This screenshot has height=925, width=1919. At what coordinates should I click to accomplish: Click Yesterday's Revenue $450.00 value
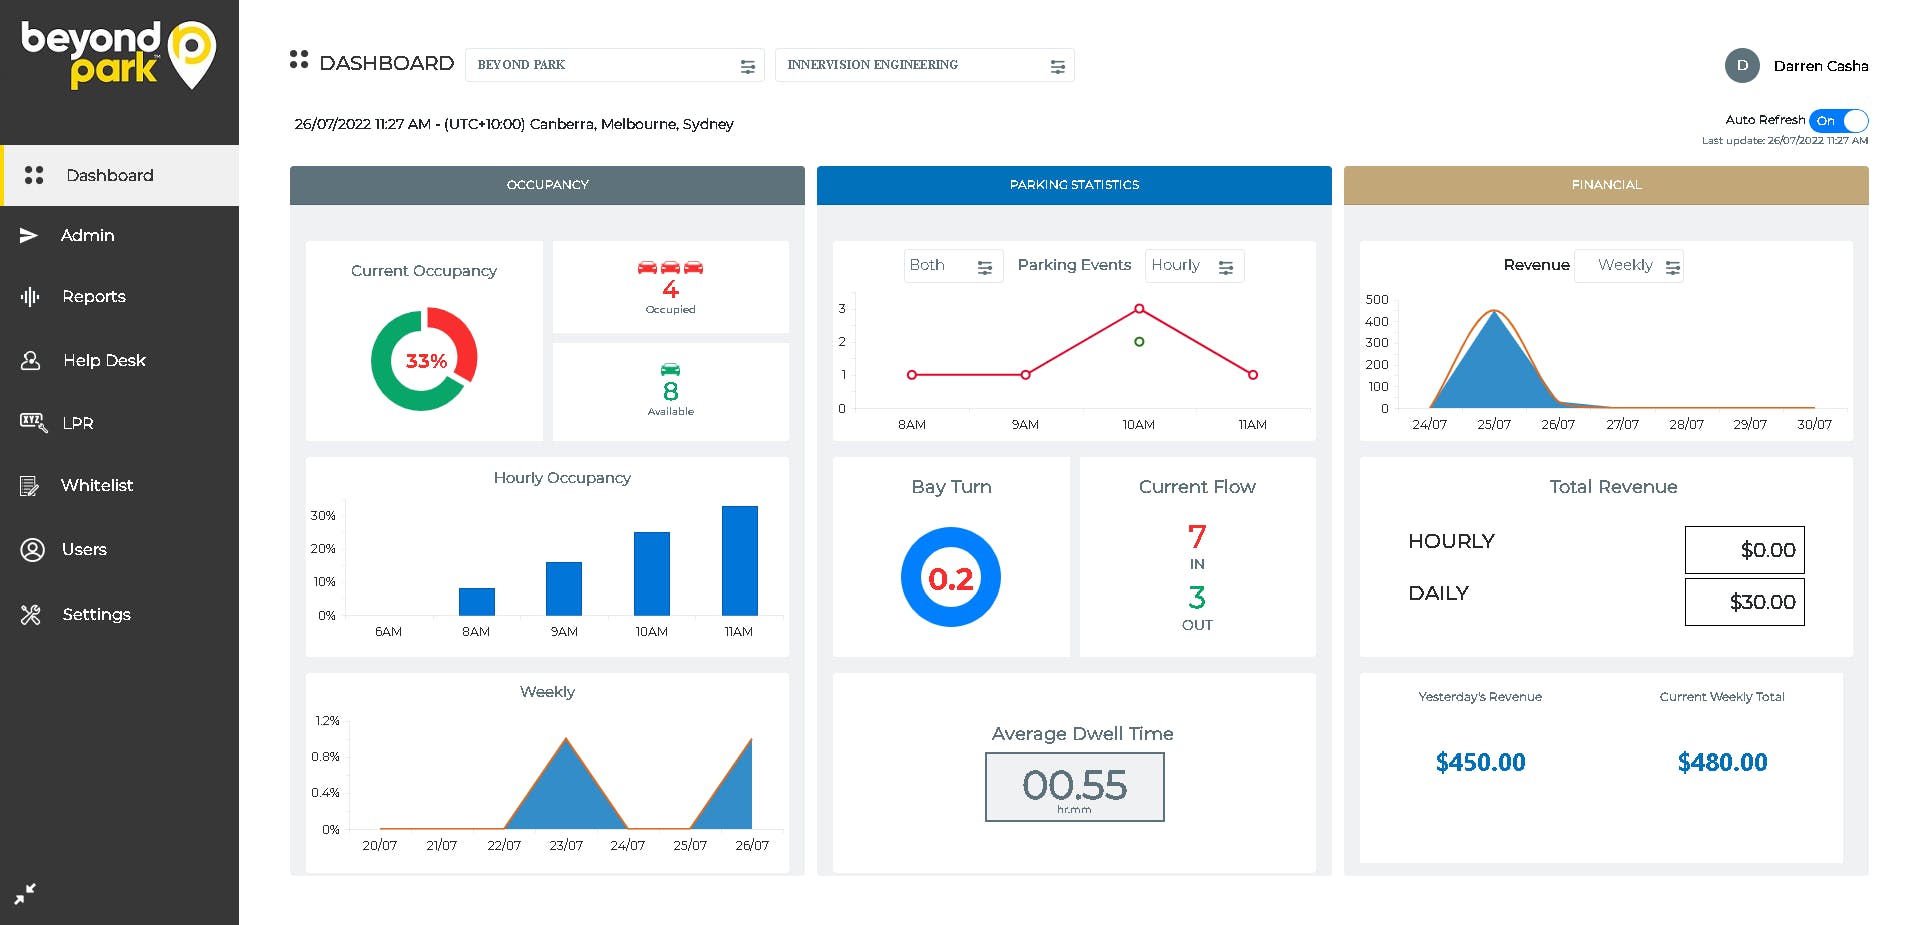point(1481,762)
